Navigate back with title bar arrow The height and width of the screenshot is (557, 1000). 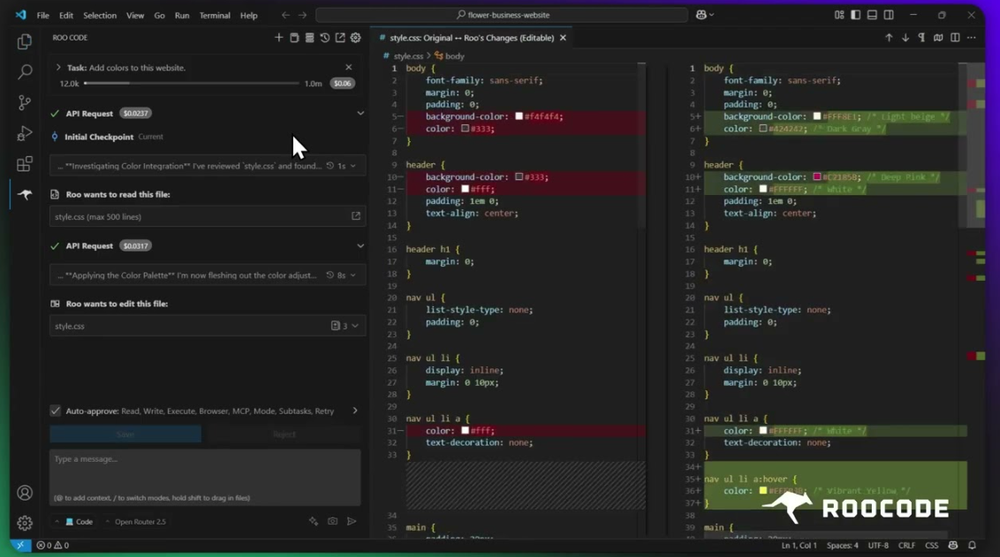point(285,15)
